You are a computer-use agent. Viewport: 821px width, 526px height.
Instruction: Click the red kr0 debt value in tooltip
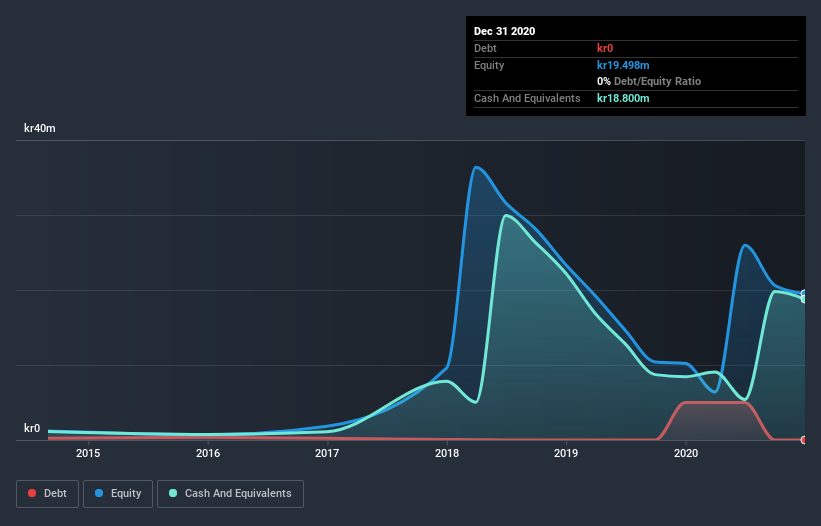(605, 48)
